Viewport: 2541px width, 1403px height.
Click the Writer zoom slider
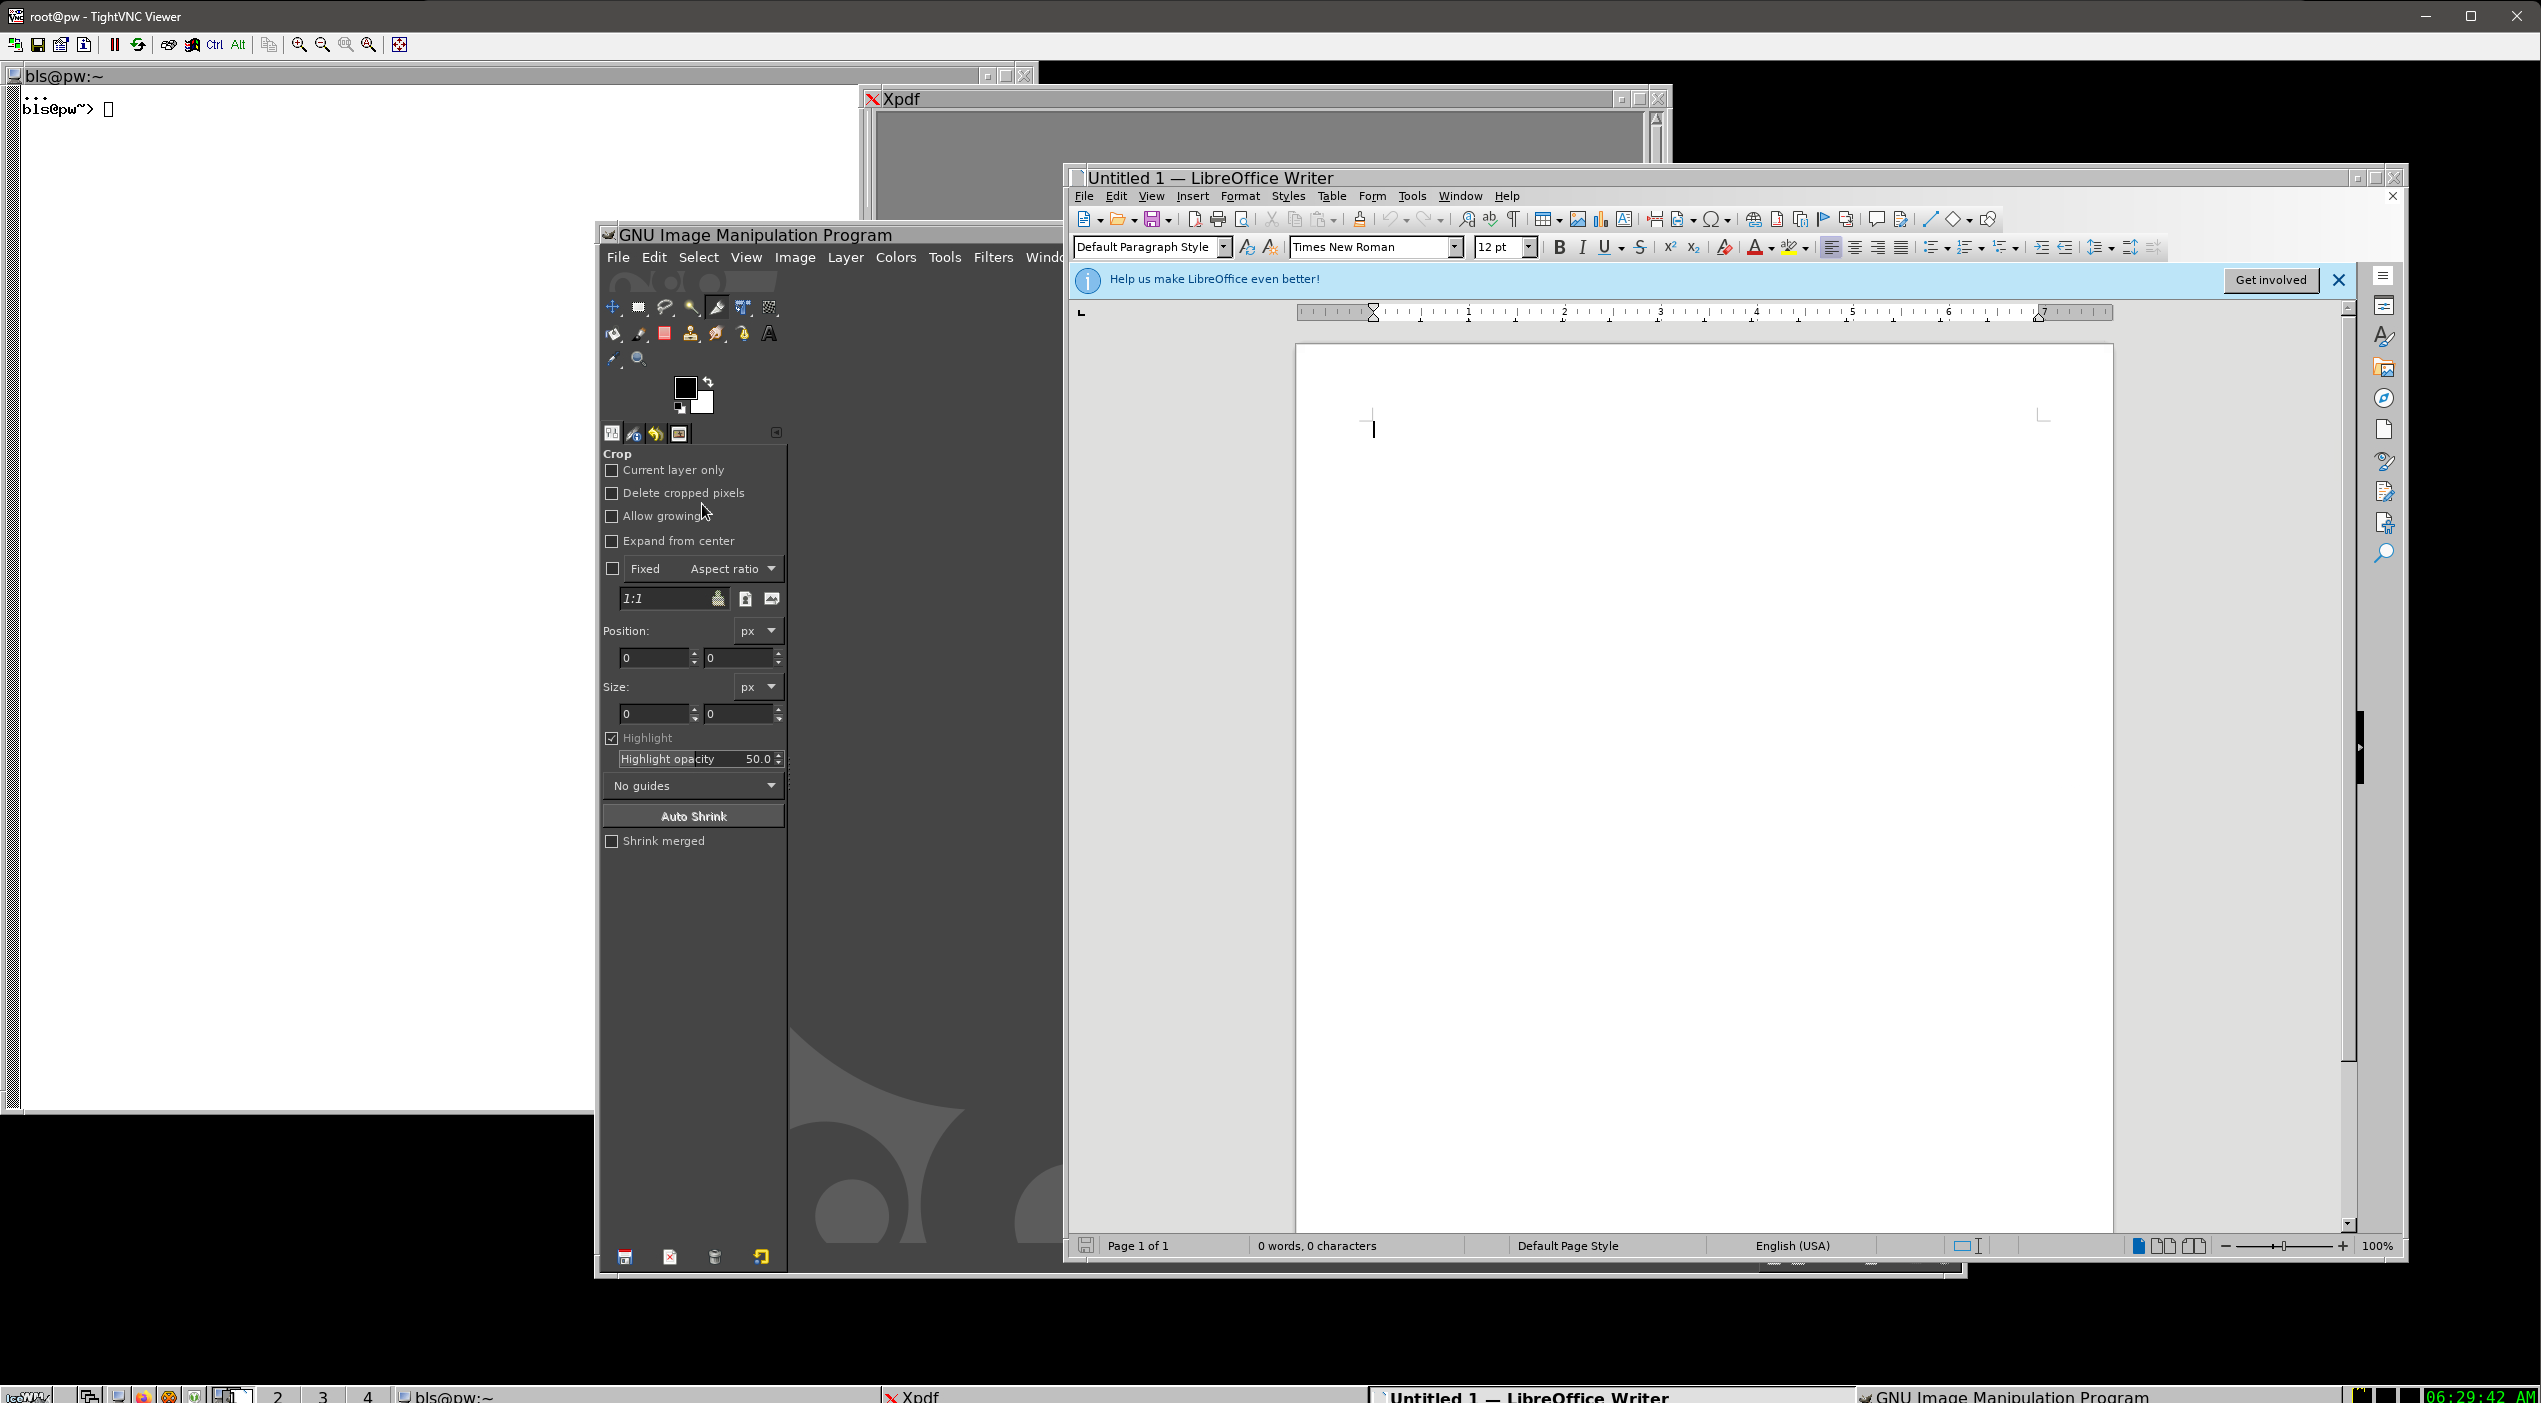pos(2284,1246)
